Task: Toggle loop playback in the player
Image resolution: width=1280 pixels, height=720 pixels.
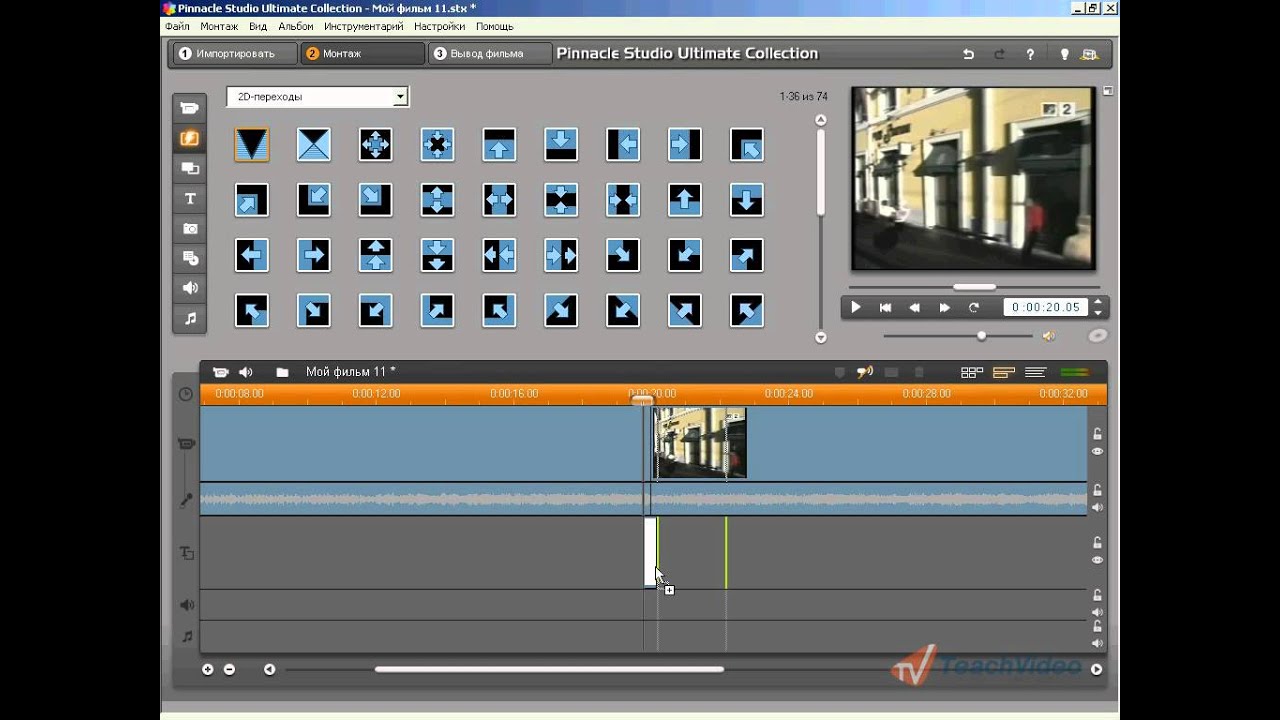Action: 973,308
